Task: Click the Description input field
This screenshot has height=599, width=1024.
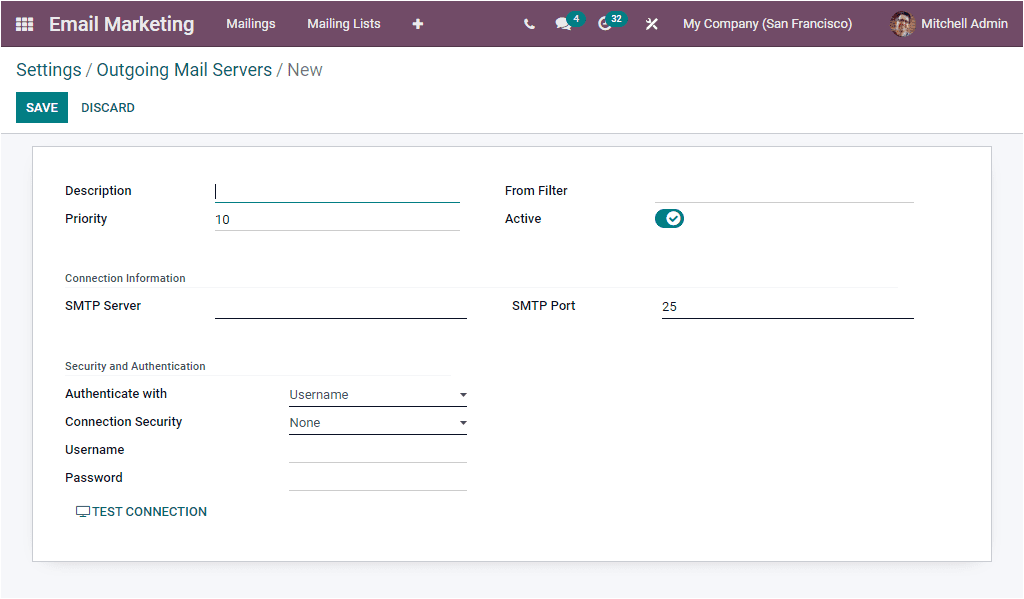Action: coord(337,190)
